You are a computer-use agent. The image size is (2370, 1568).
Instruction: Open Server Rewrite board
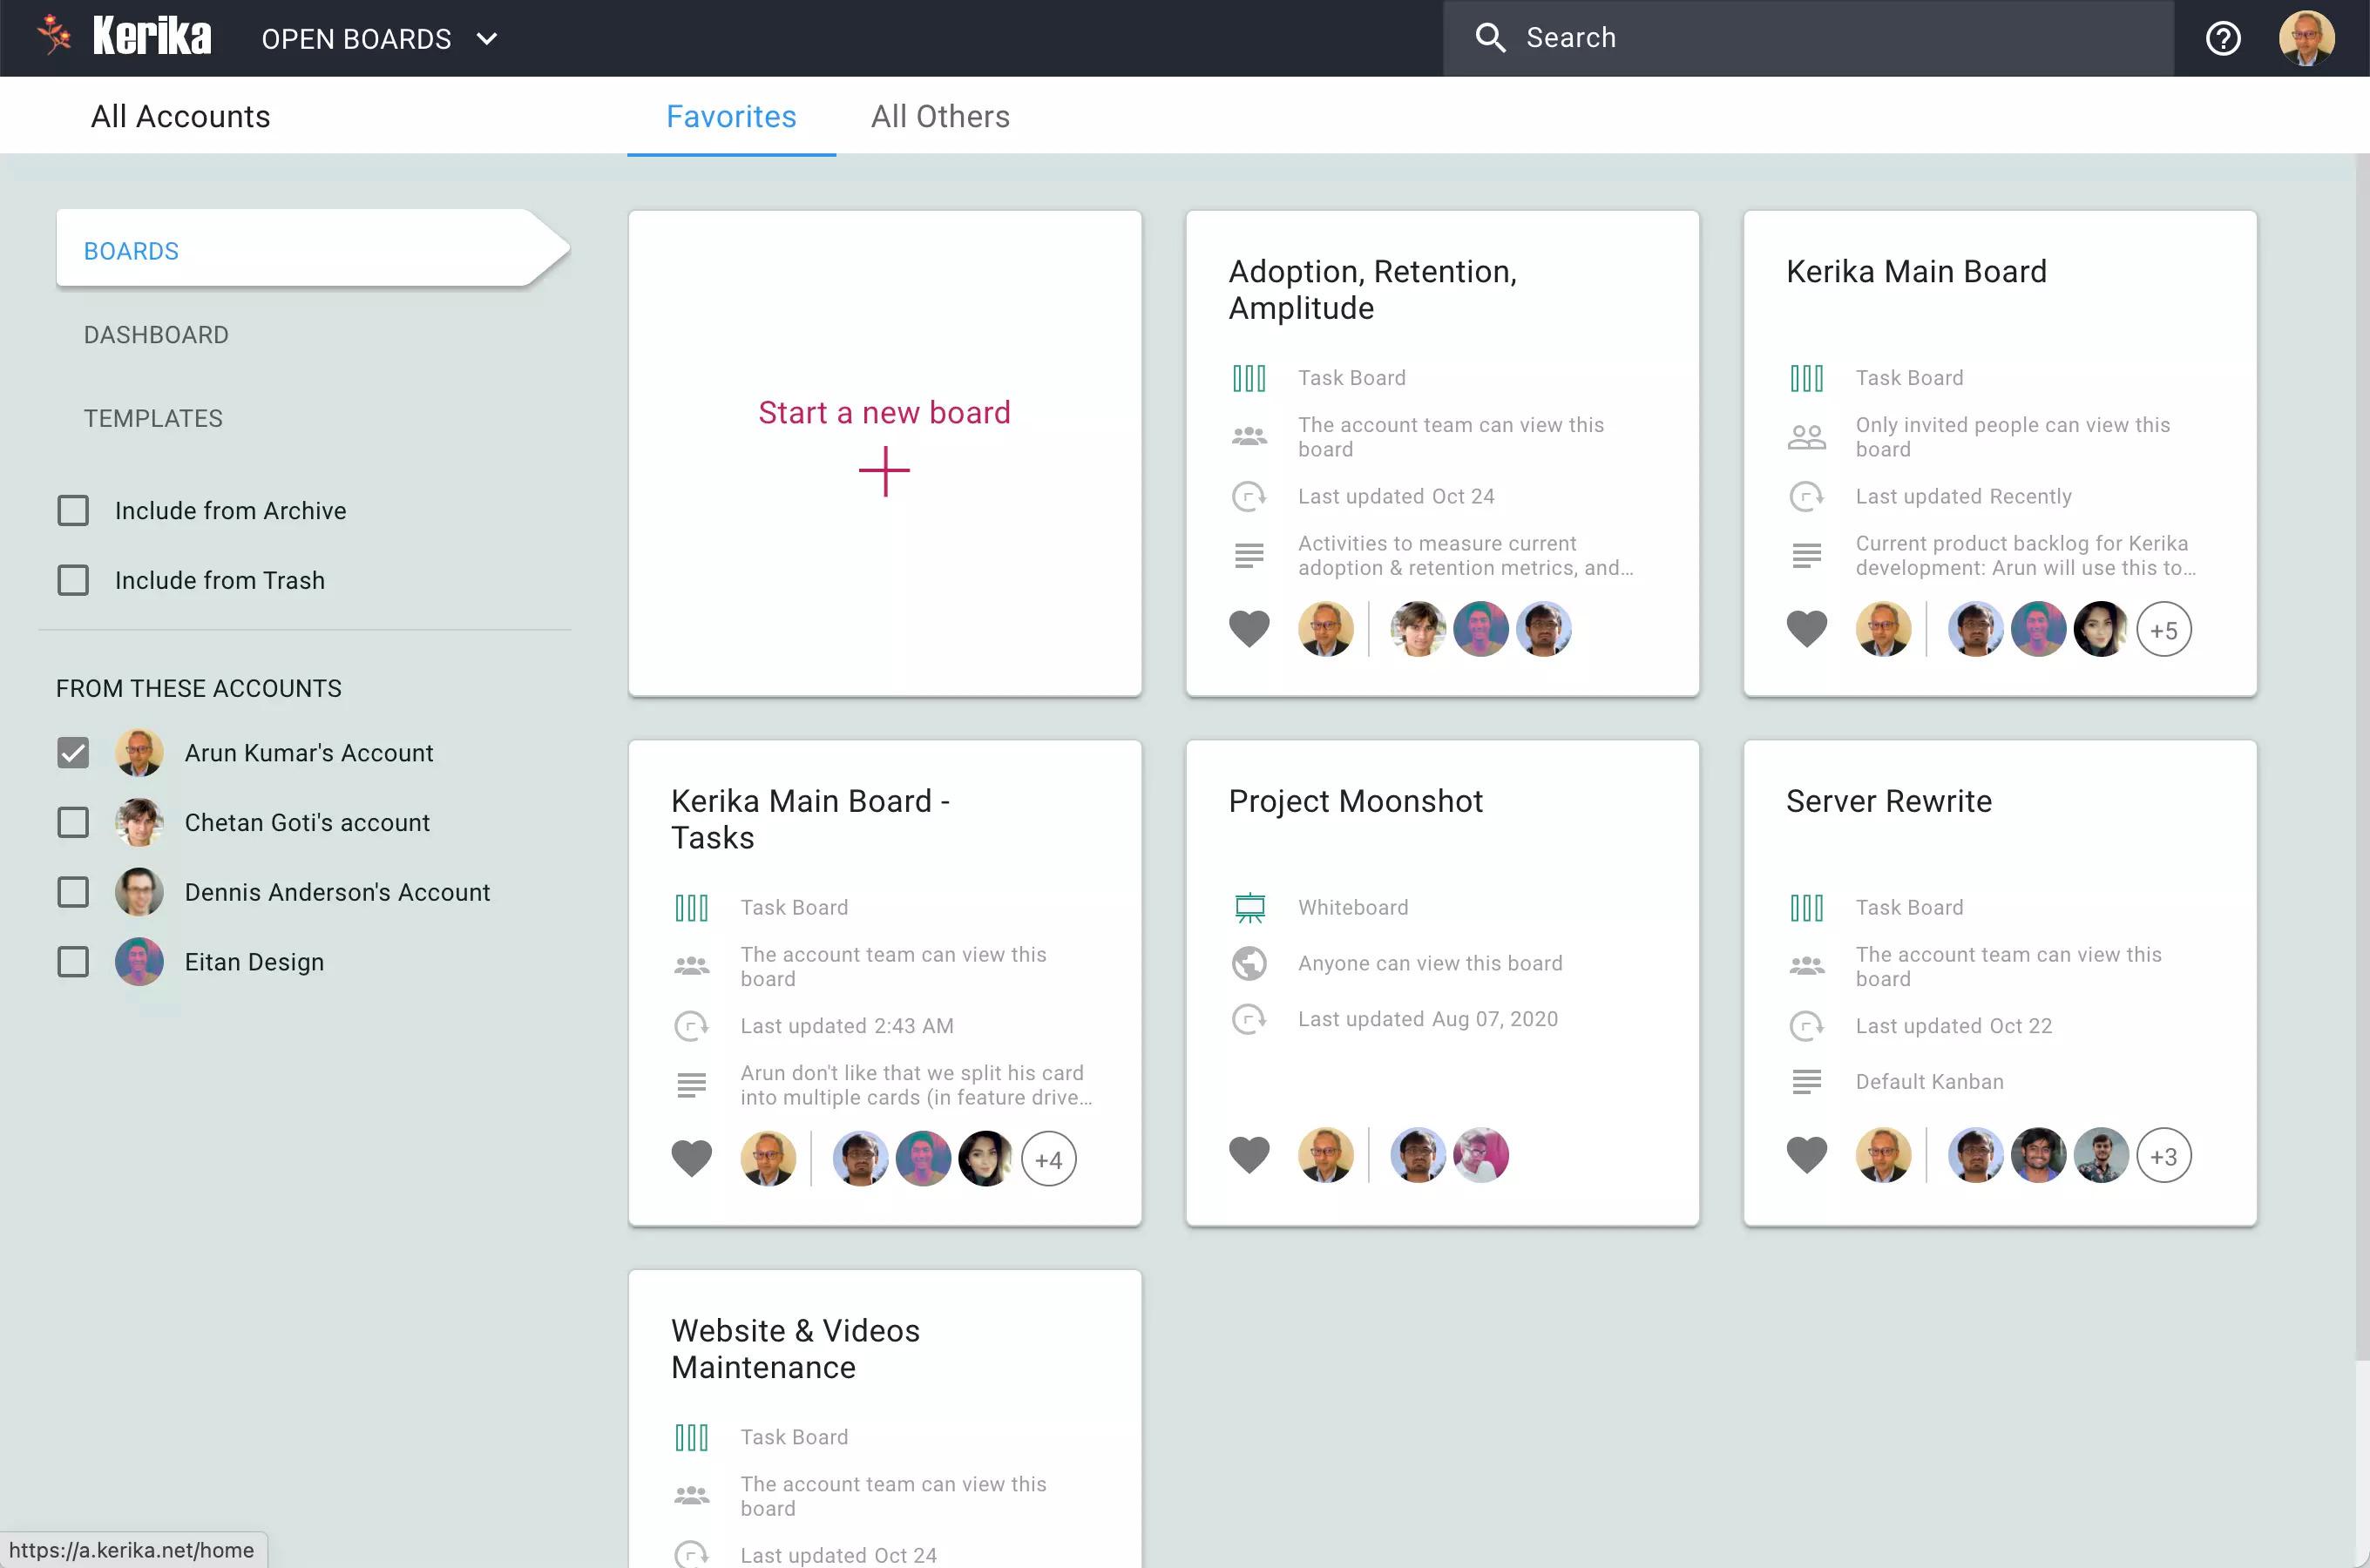click(1889, 801)
